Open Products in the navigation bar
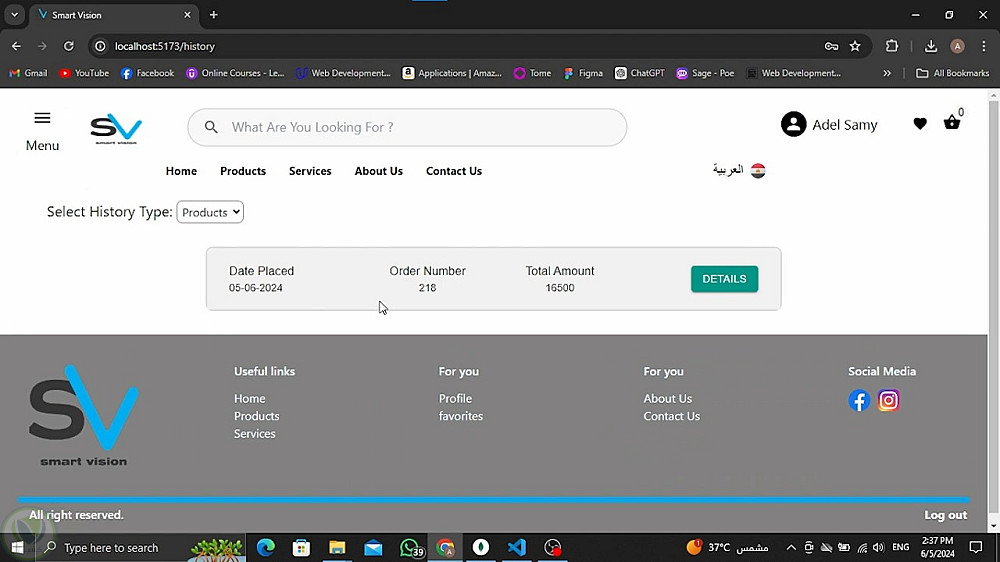This screenshot has width=1000, height=562. point(243,171)
